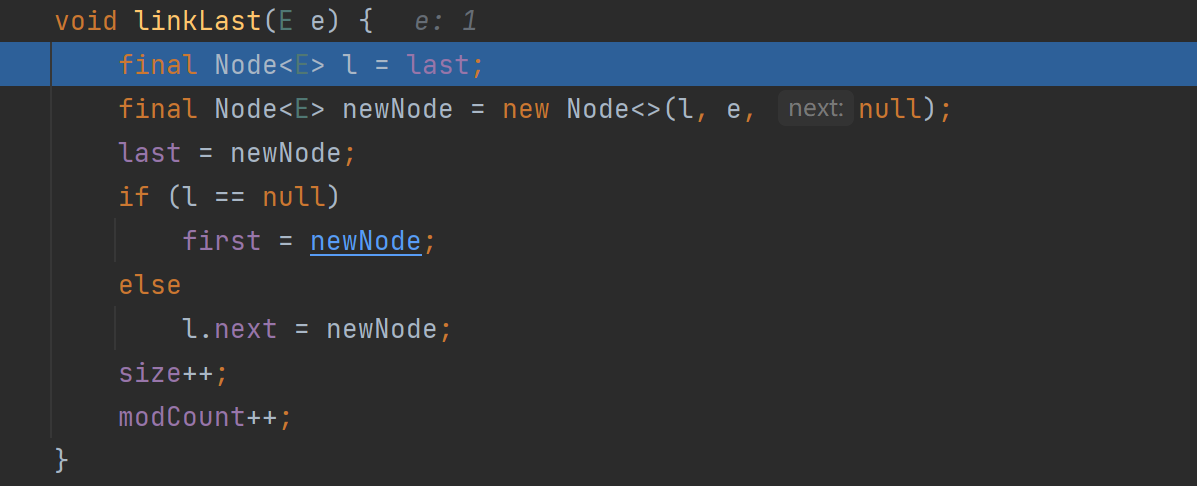Click the 'size++' statement
Image resolution: width=1197 pixels, height=486 pixels.
point(173,374)
